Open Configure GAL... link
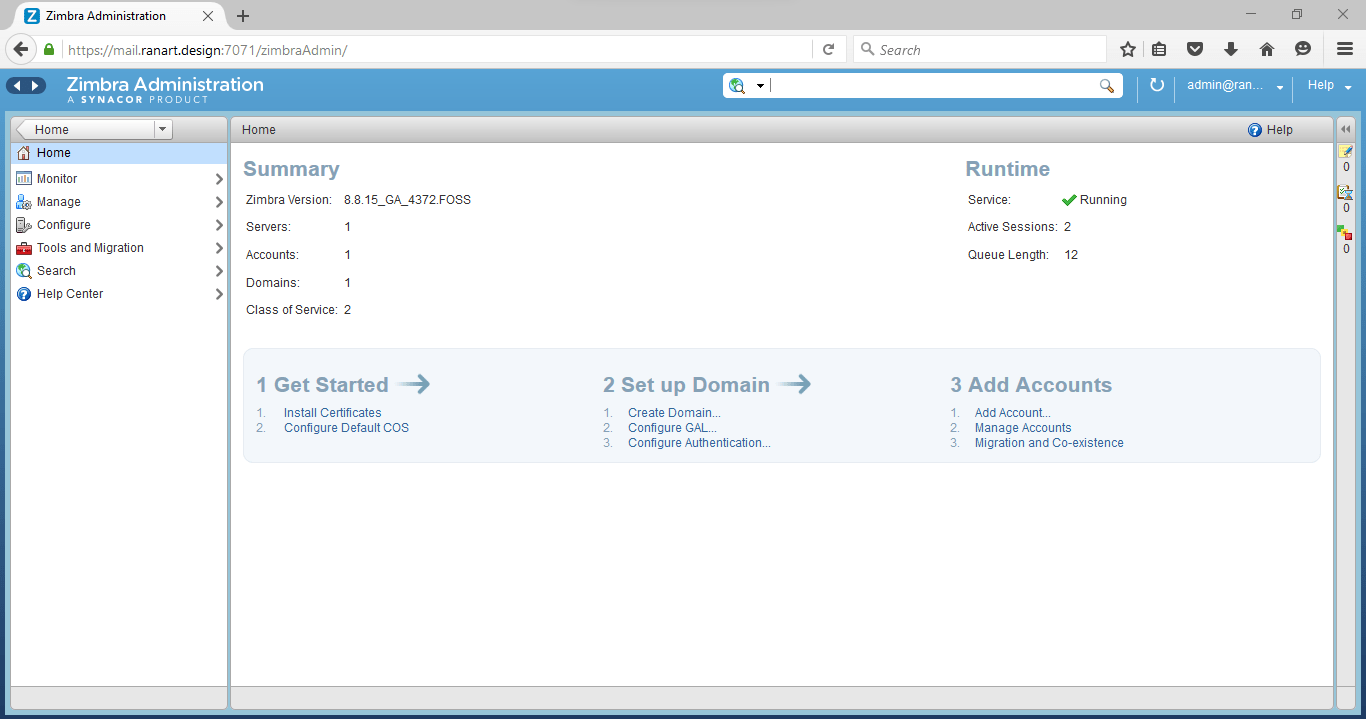The height and width of the screenshot is (719, 1366). point(672,428)
